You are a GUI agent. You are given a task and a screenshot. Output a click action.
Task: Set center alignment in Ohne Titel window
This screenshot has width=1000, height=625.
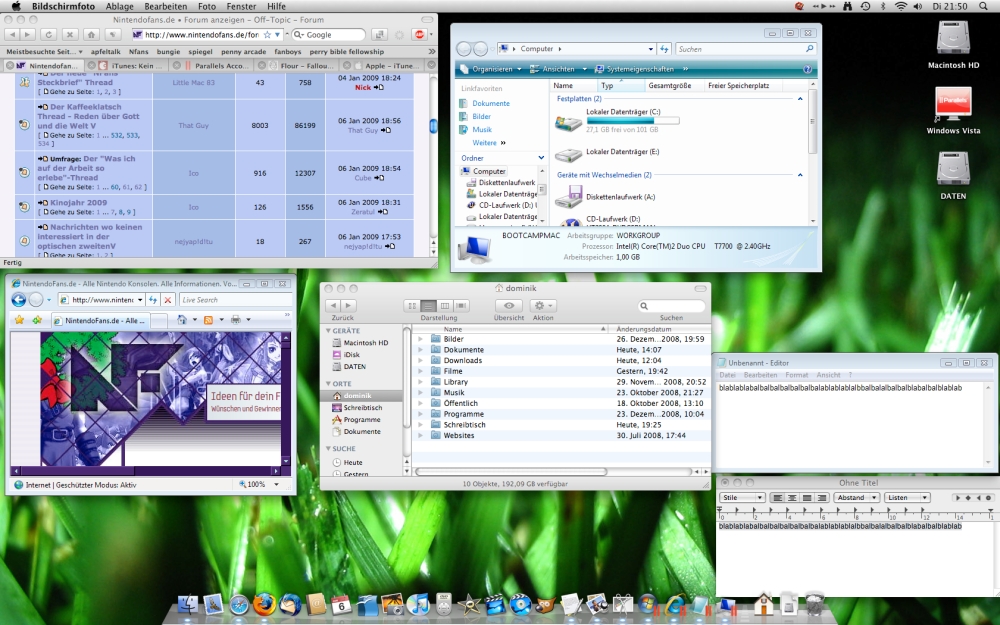pyautogui.click(x=792, y=497)
